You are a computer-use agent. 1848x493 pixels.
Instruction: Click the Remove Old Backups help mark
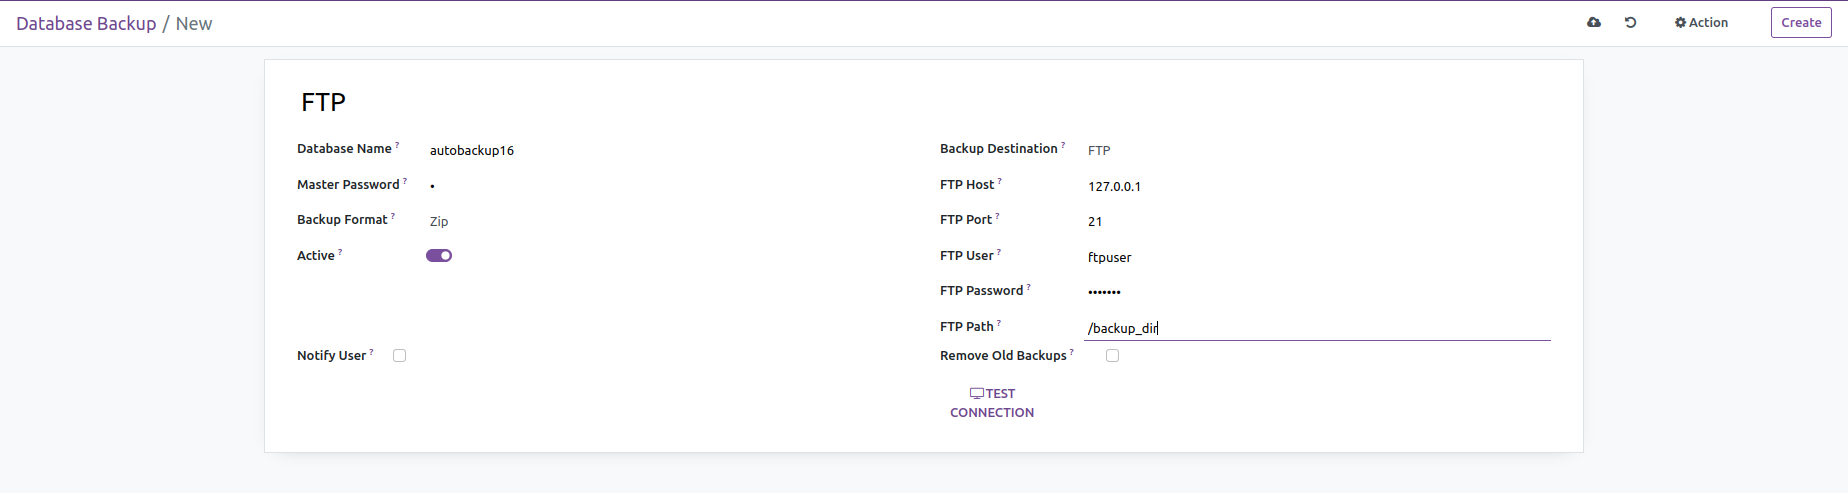1072,352
